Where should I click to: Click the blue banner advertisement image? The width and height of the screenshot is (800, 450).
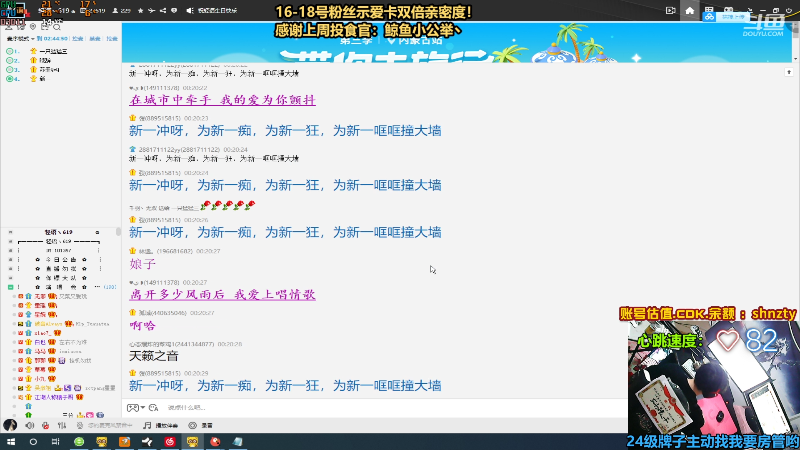click(x=457, y=42)
